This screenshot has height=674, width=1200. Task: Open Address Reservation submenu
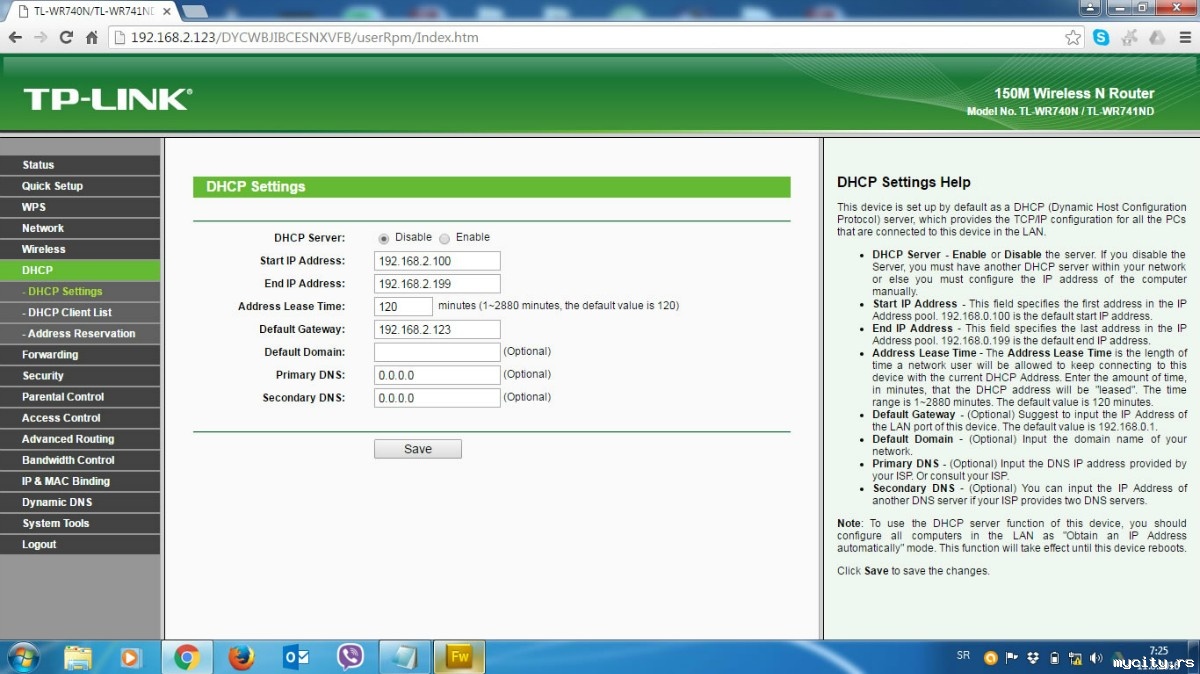click(x=80, y=333)
